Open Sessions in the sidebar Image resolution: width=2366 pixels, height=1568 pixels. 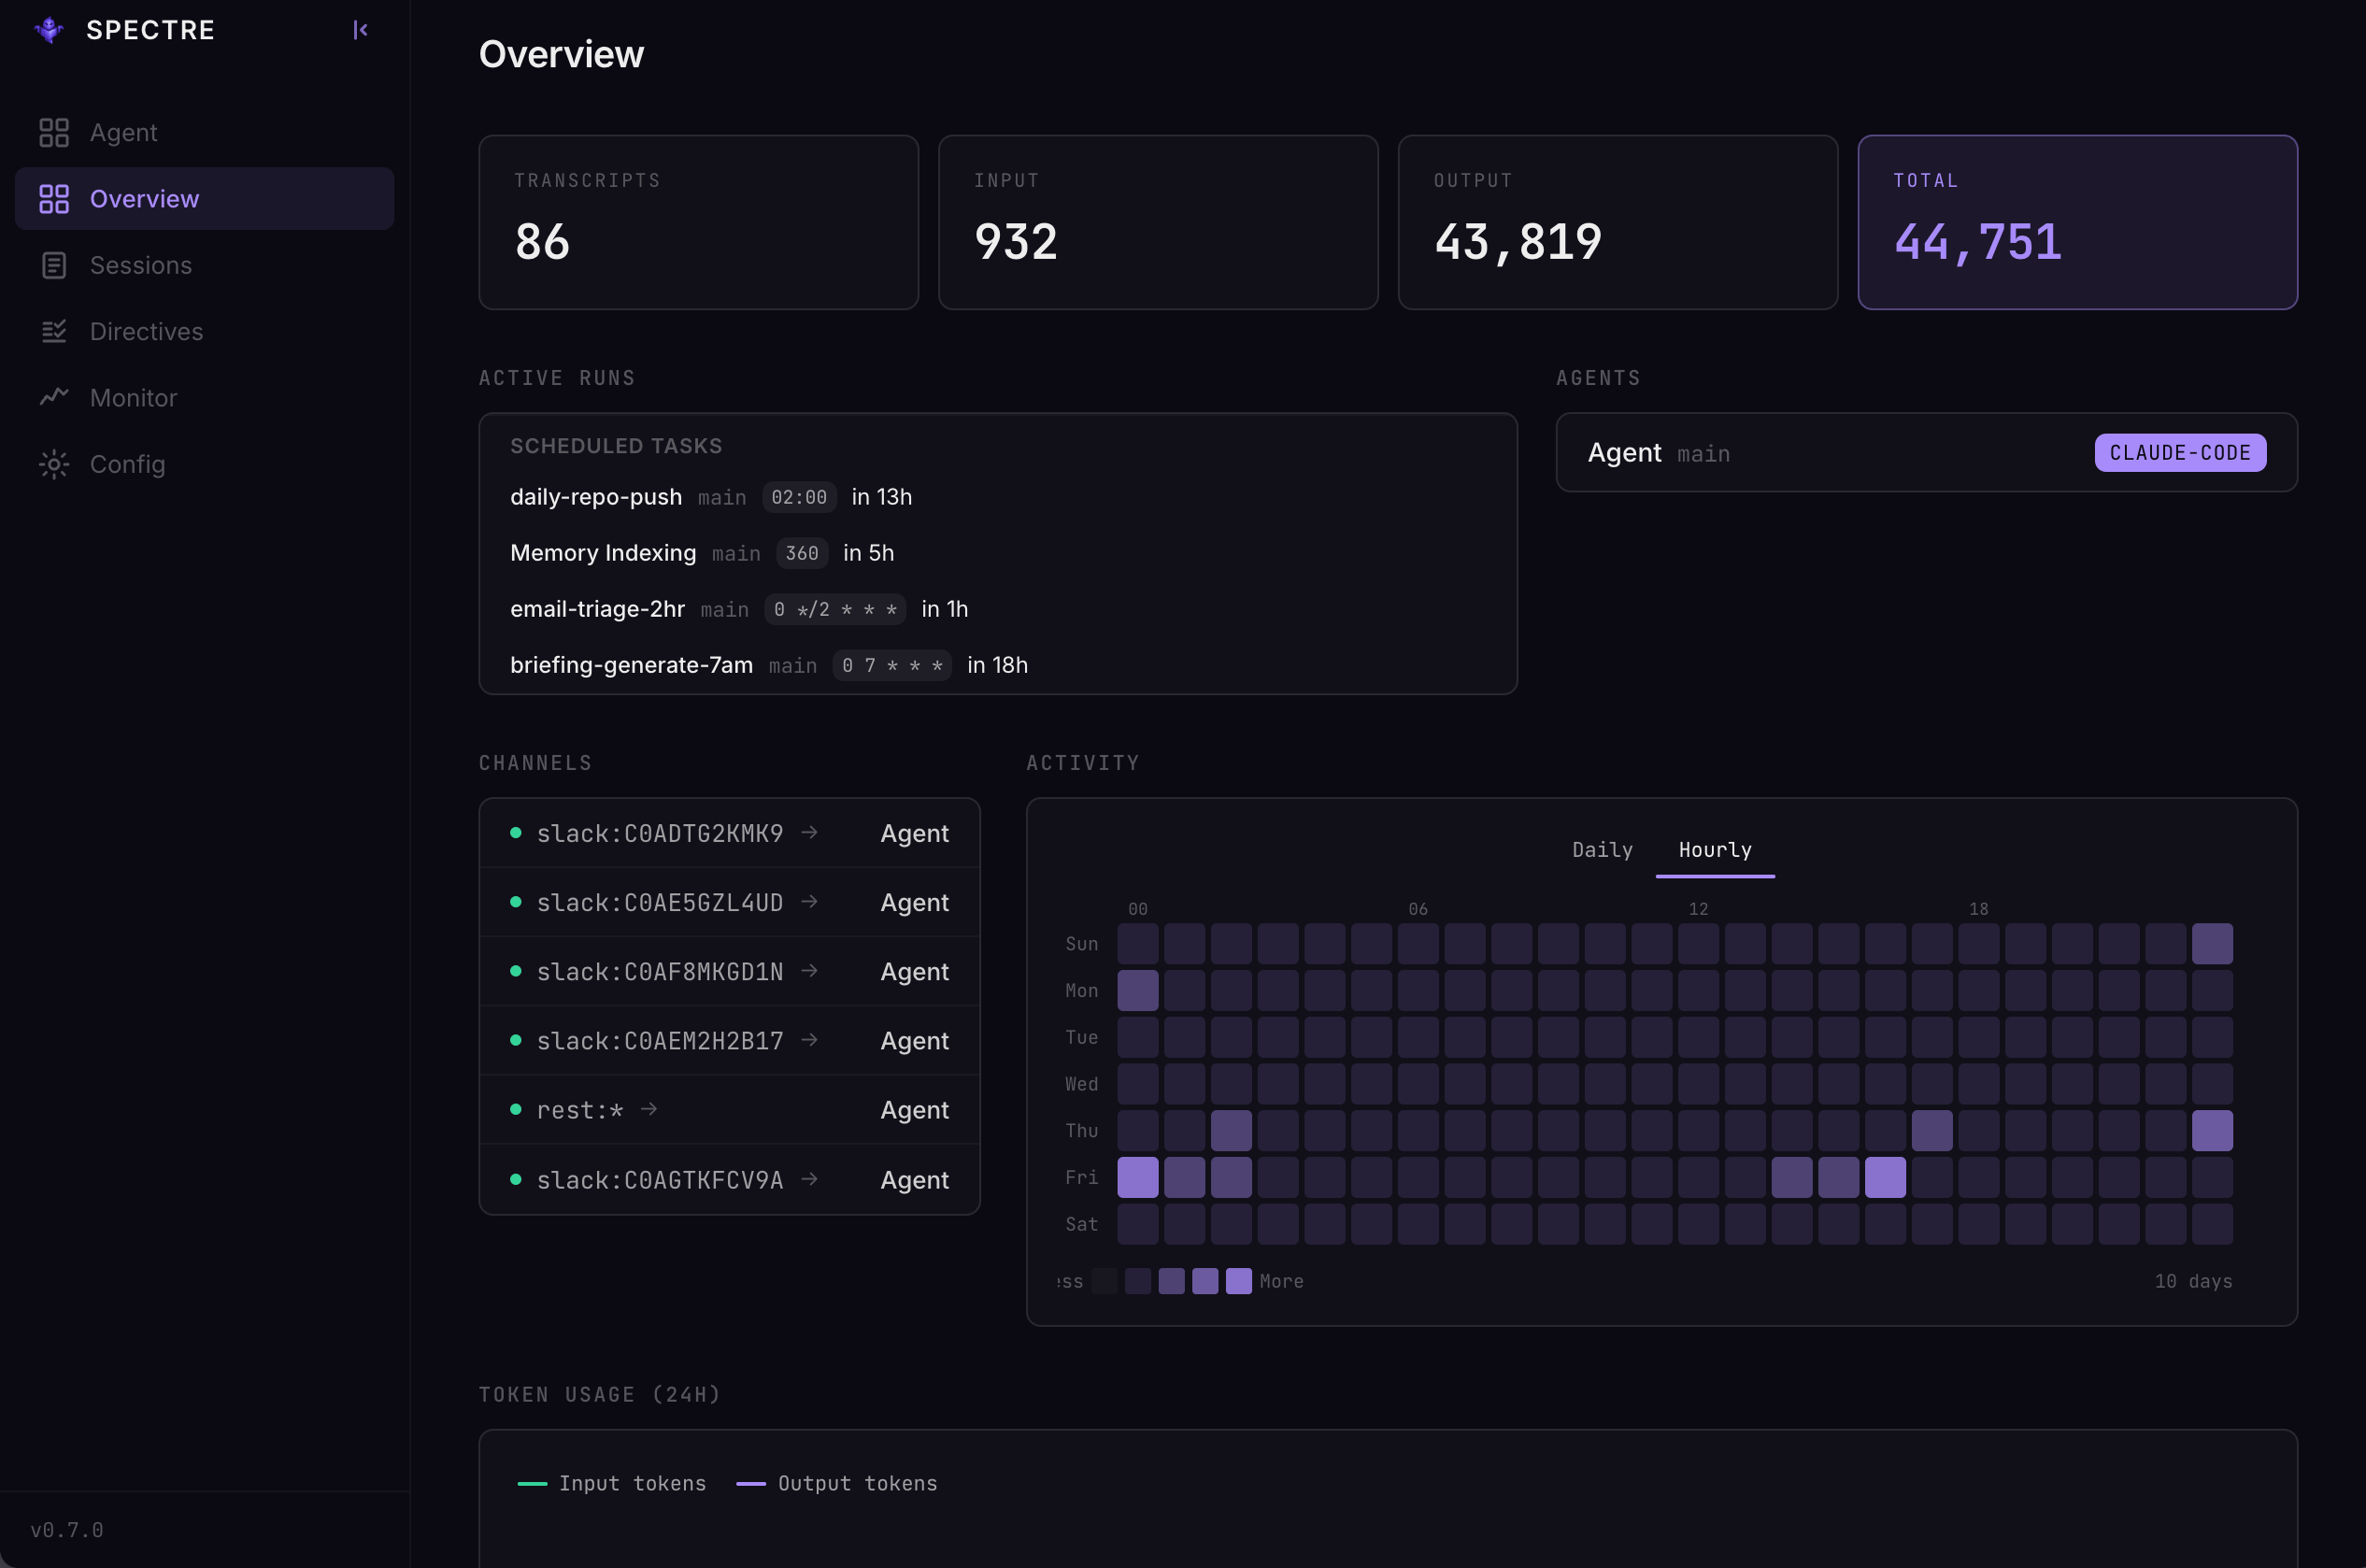pos(204,265)
